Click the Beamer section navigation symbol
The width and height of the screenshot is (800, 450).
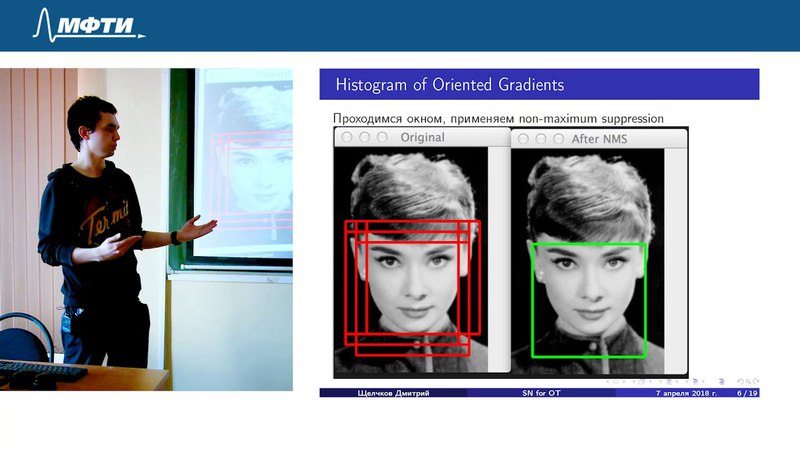[695, 382]
